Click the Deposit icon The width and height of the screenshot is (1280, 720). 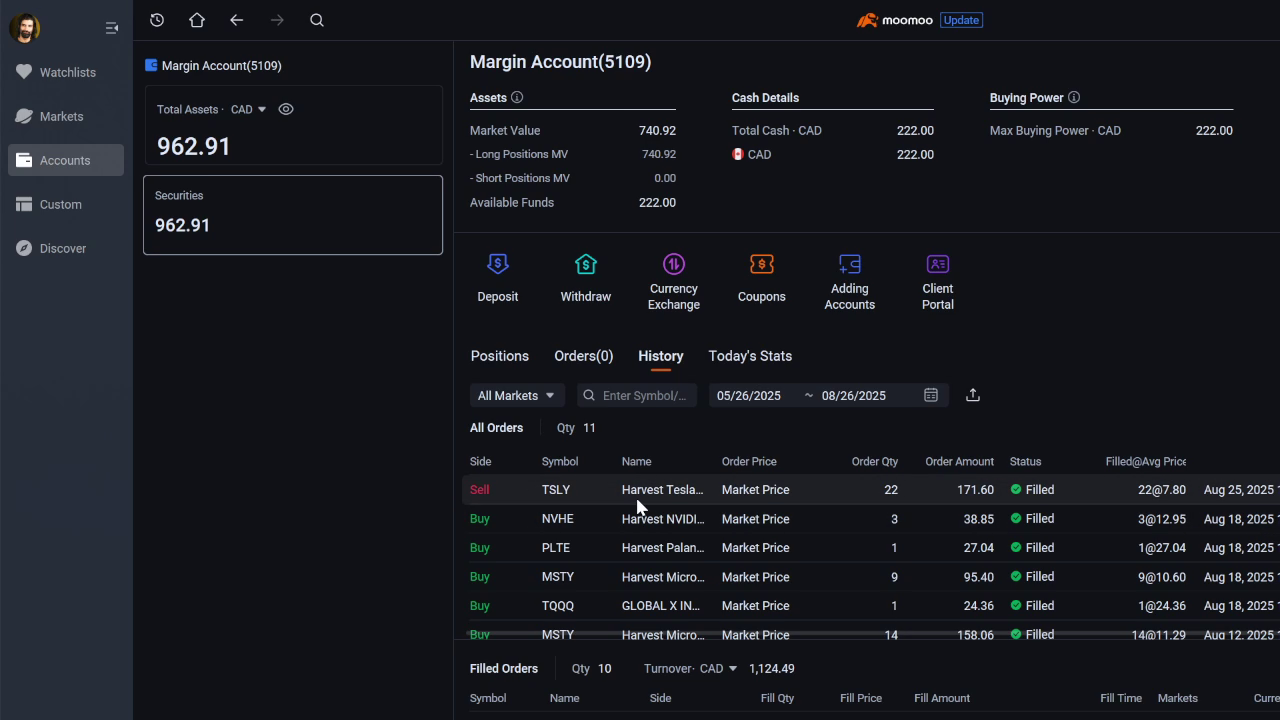[x=497, y=265]
